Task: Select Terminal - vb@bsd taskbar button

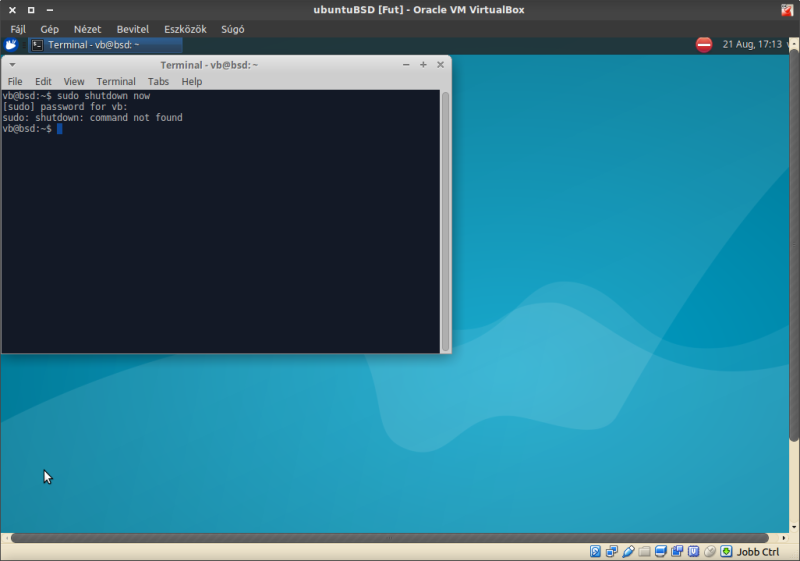Action: tap(105, 45)
